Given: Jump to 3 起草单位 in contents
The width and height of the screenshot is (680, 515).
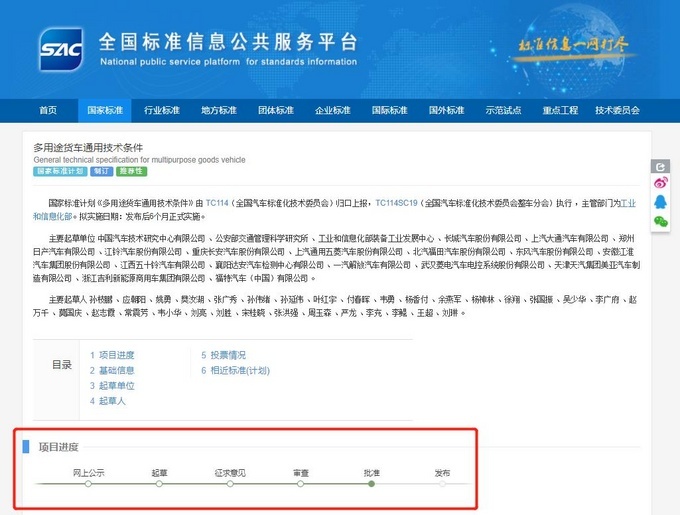Looking at the screenshot, I should click(x=112, y=386).
